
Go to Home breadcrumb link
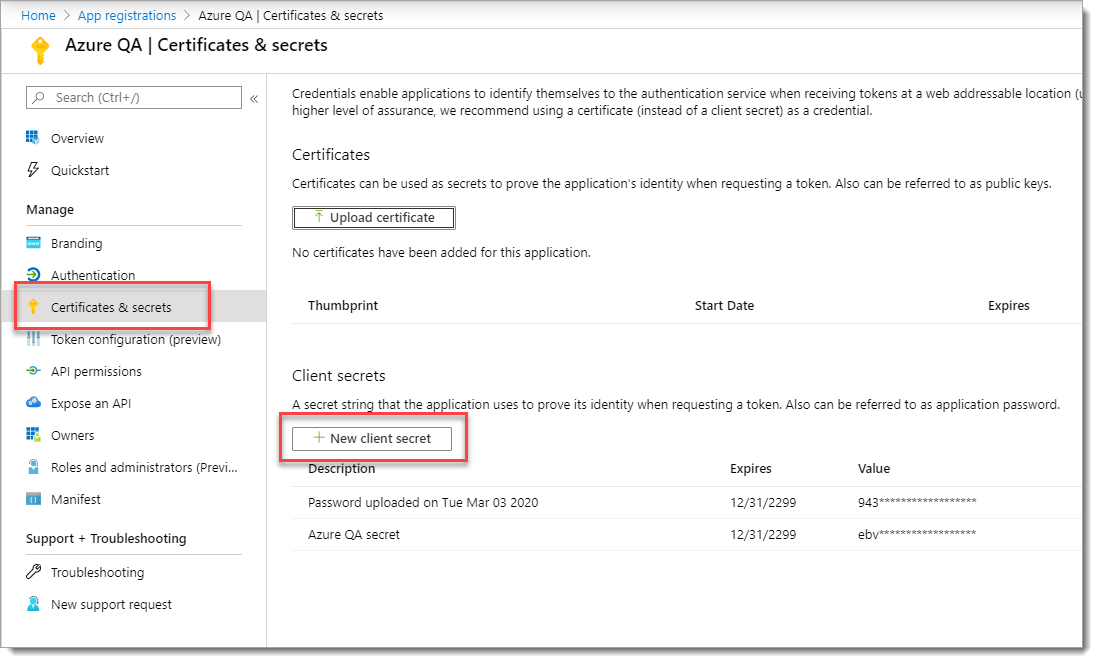38,16
